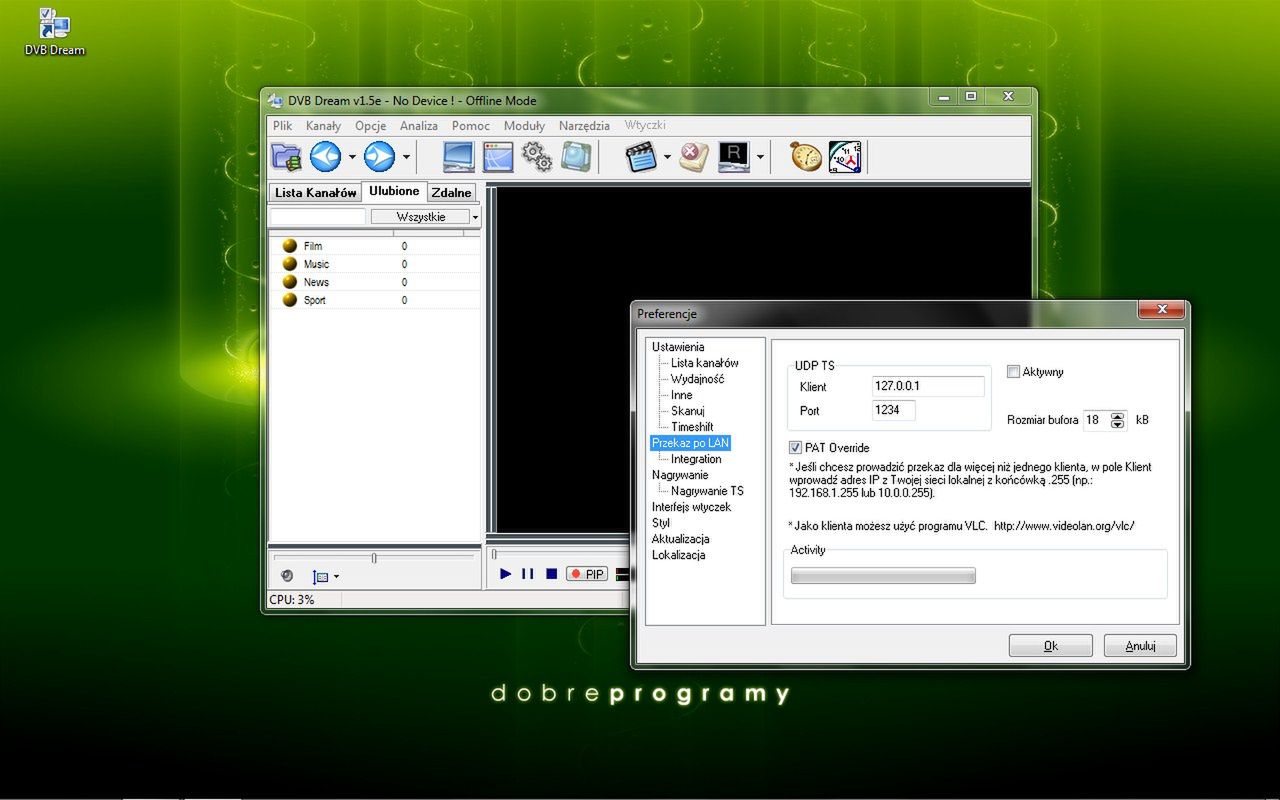Select Aktualizacja in preferences tree
The width and height of the screenshot is (1280, 800).
pos(680,539)
